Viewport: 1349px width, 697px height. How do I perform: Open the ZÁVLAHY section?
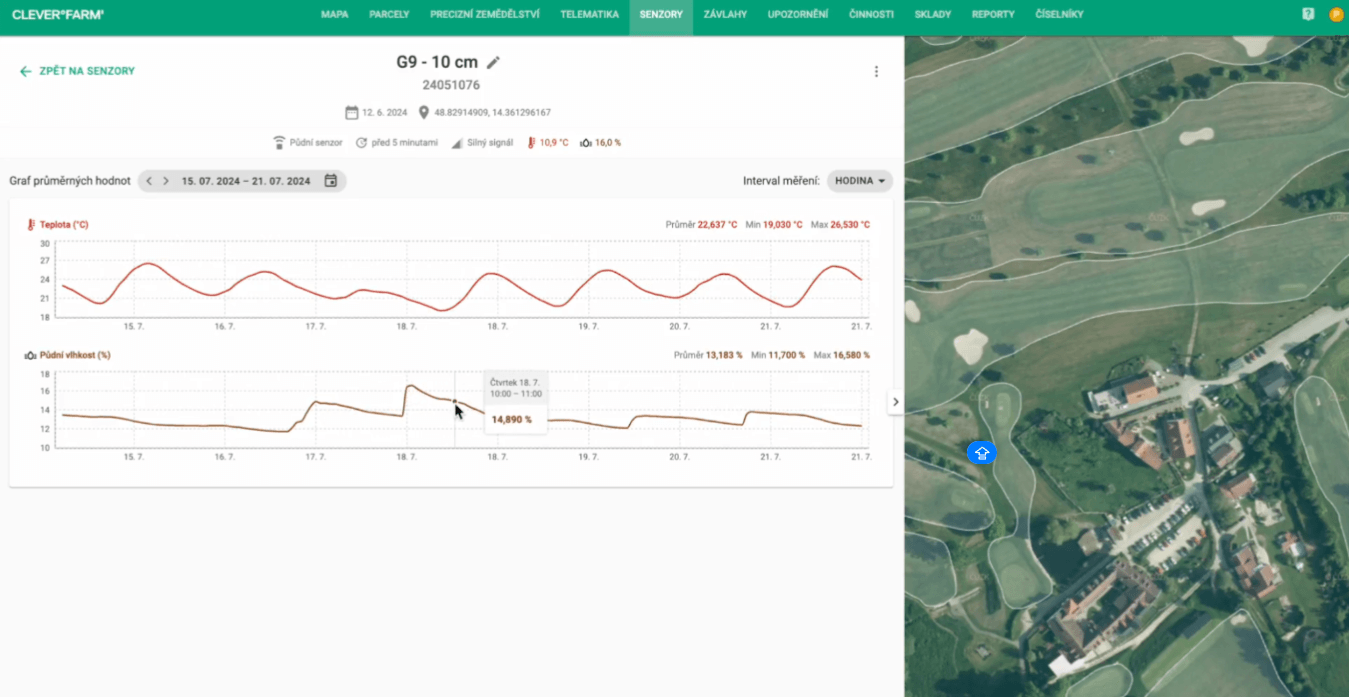click(725, 15)
